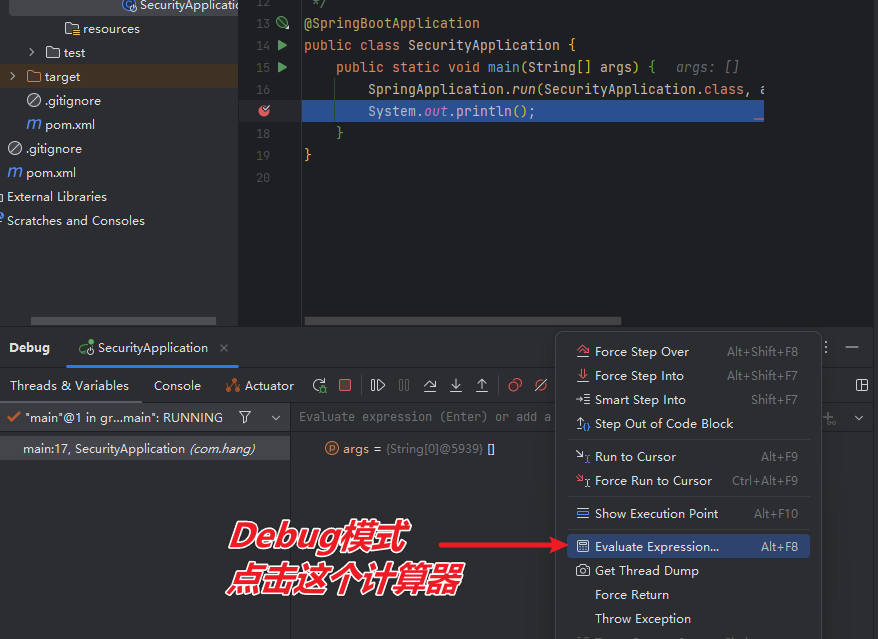This screenshot has height=639, width=878.
Task: Choose Run to Cursor menu item
Action: point(688,457)
